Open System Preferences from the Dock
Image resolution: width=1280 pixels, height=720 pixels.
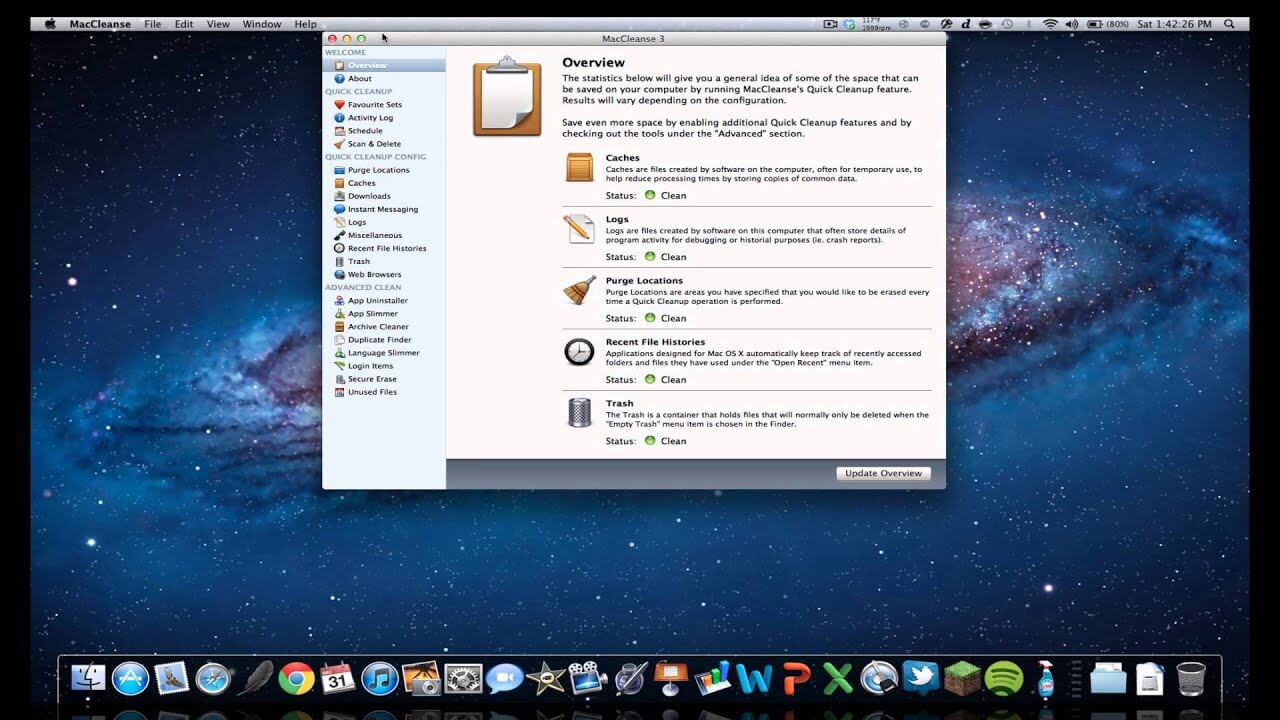tap(464, 679)
